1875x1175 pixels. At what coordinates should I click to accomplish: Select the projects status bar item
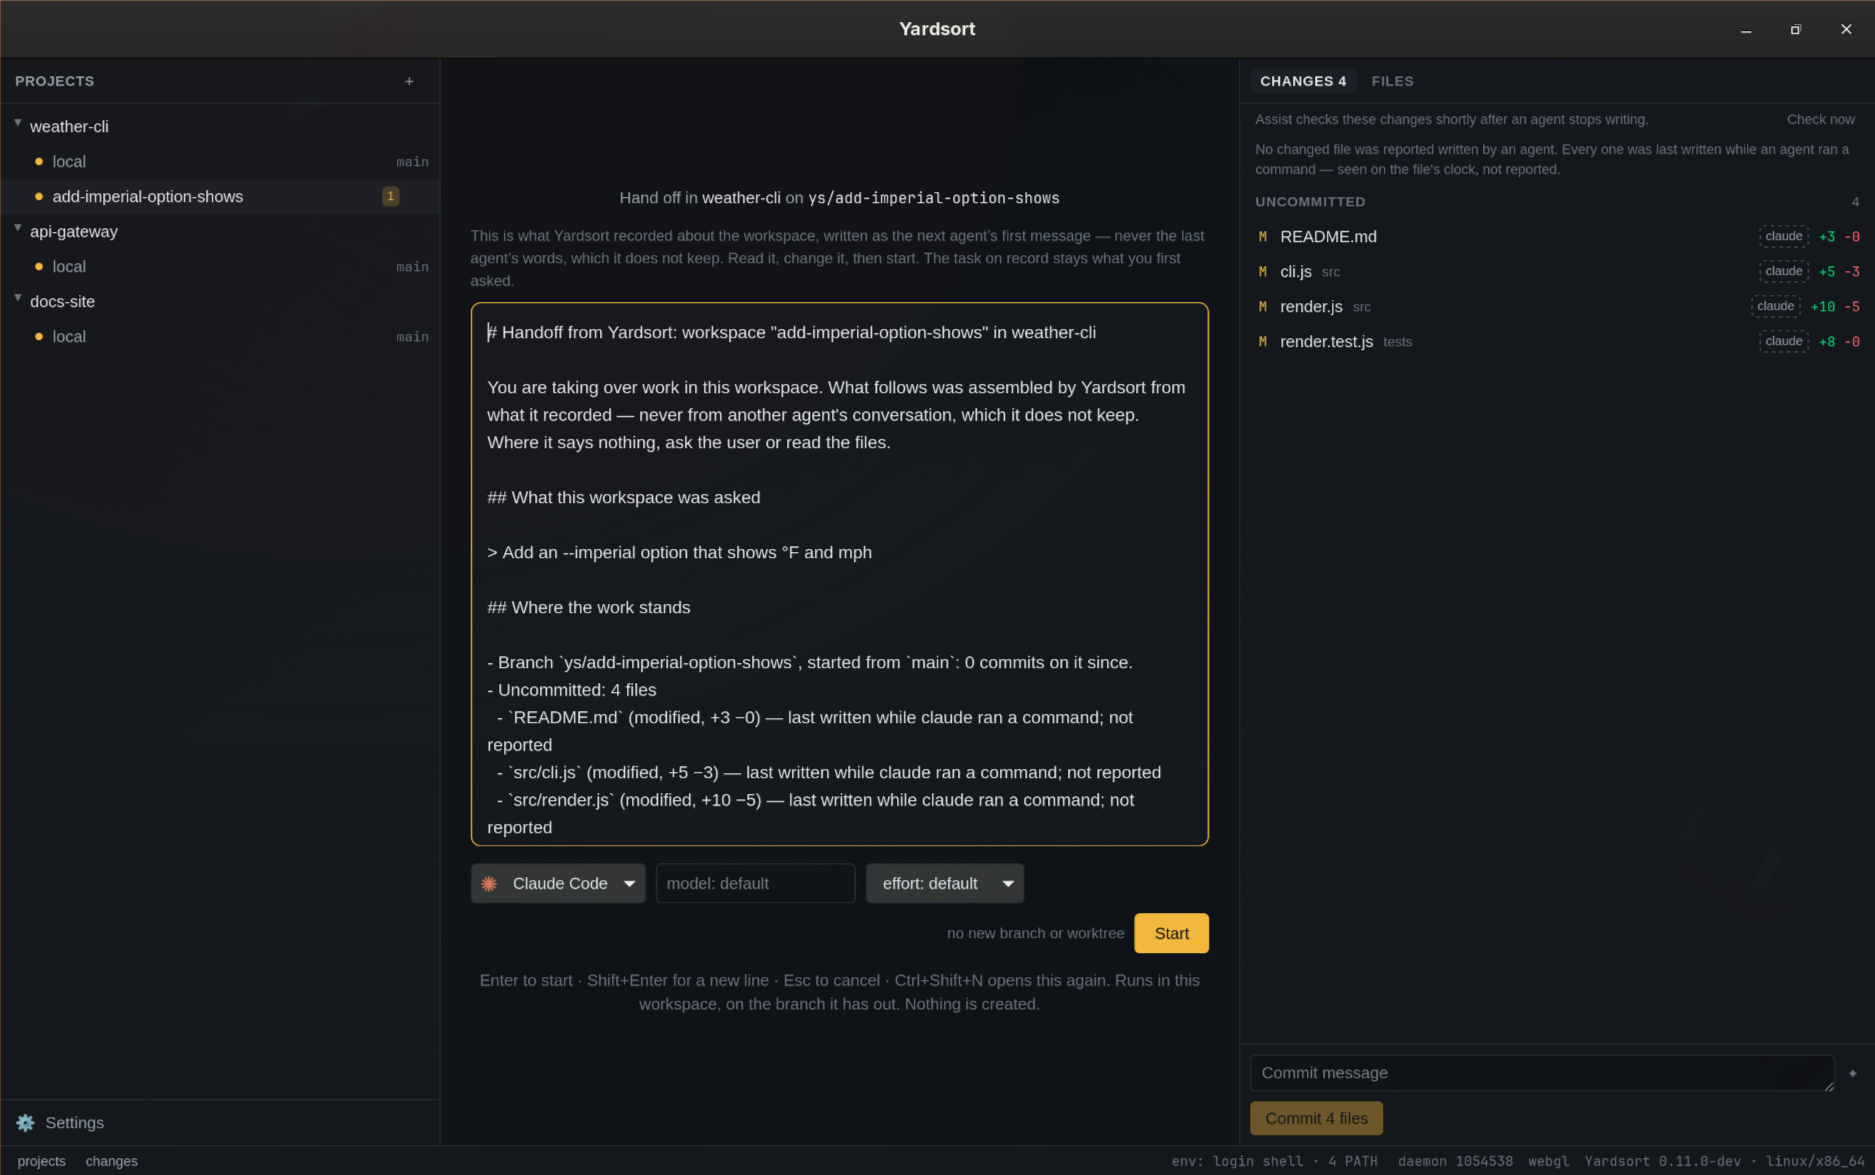42,1161
